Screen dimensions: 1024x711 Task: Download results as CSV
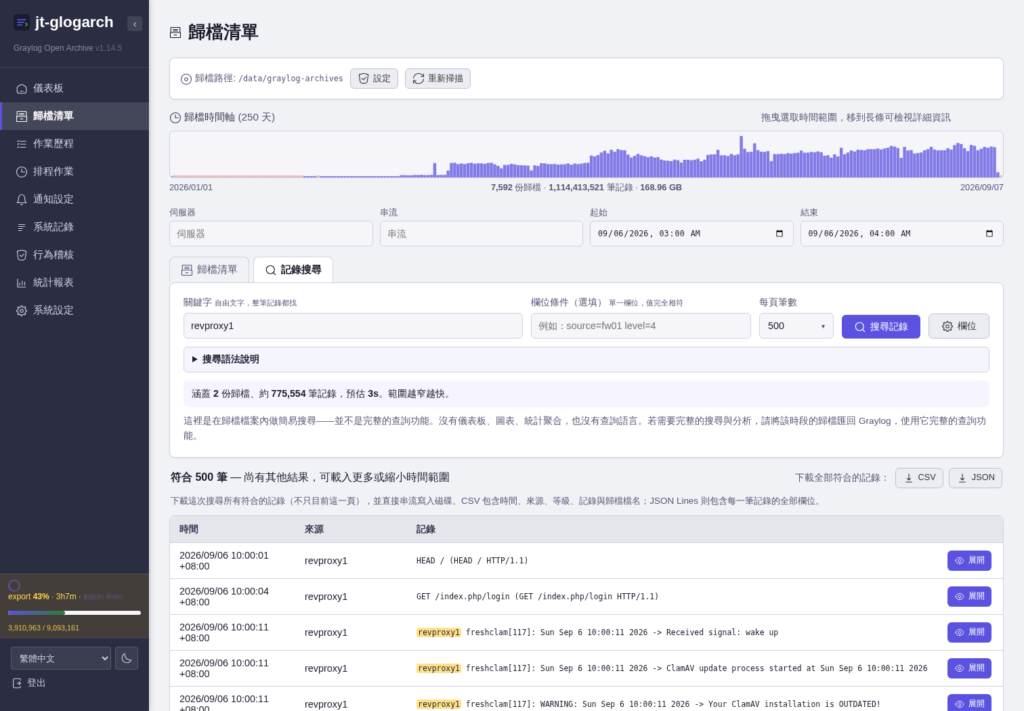(919, 478)
